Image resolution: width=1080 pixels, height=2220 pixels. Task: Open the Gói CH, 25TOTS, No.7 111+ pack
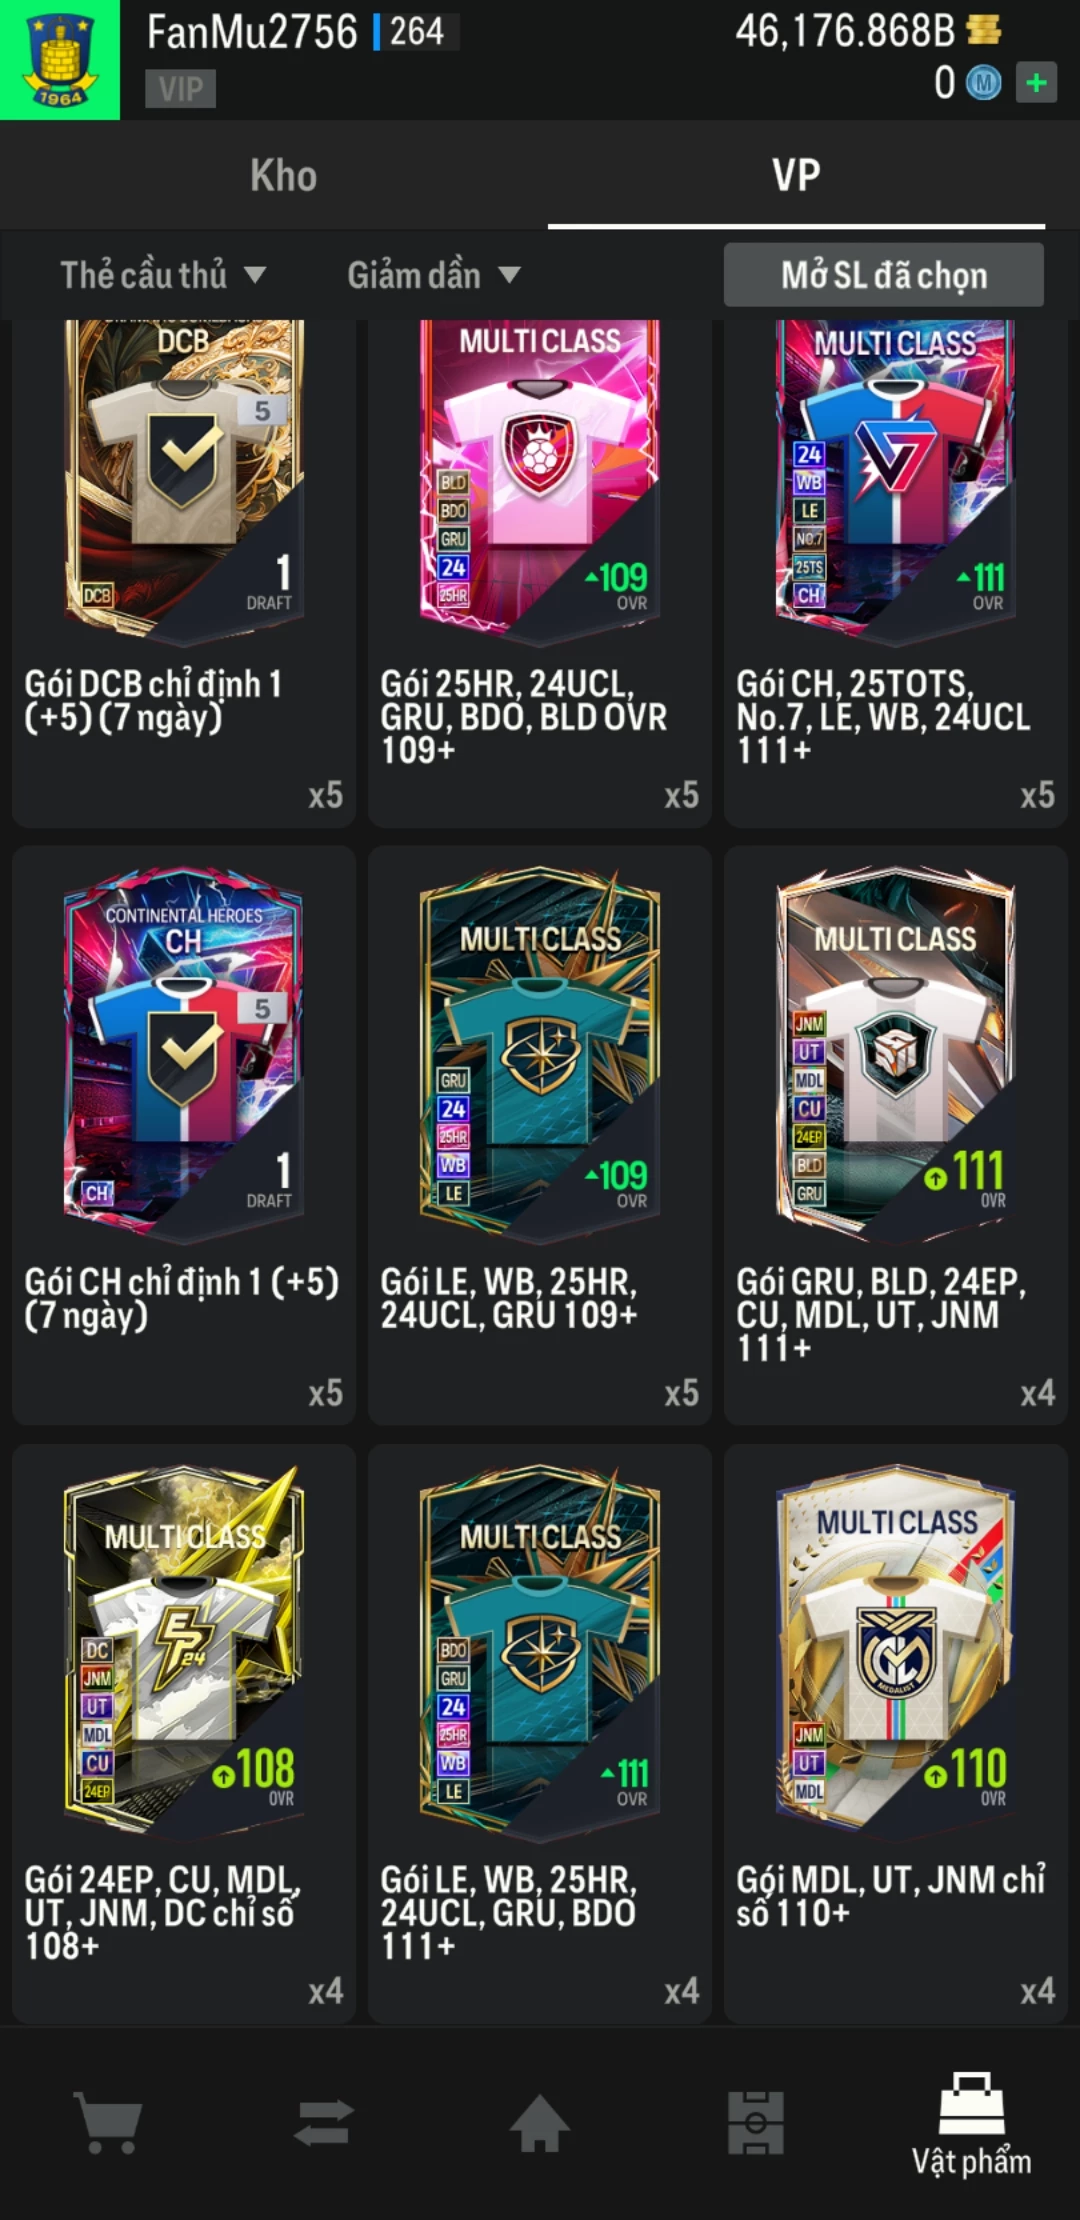(896, 573)
